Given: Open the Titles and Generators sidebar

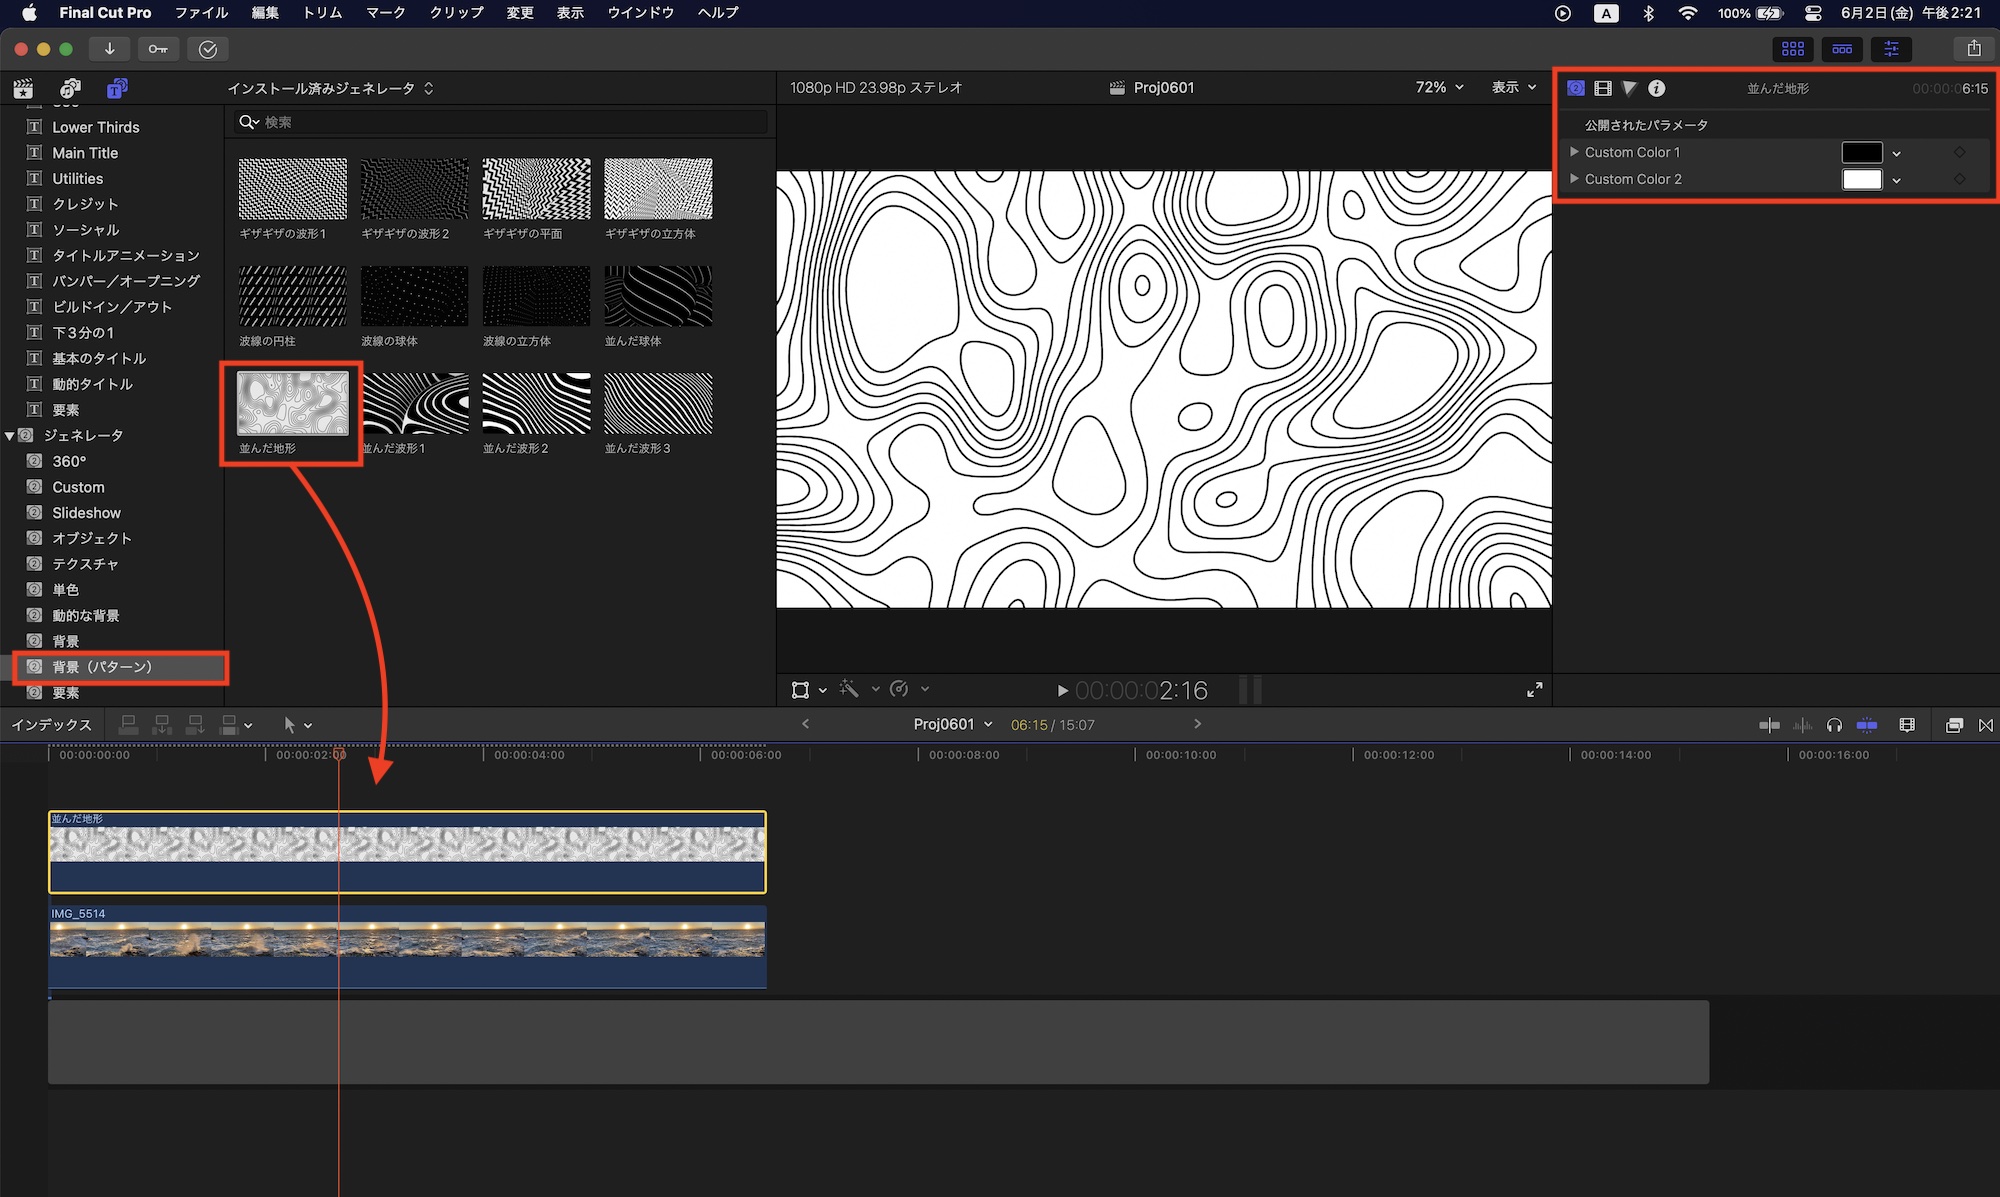Looking at the screenshot, I should click(x=117, y=88).
